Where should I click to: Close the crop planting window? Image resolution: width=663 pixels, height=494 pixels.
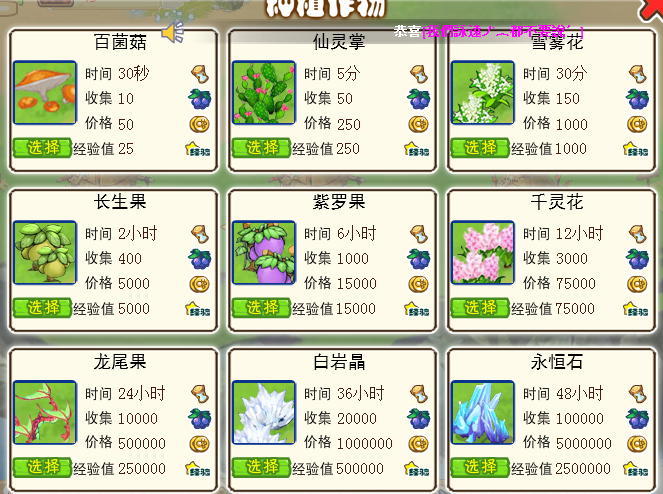click(652, 8)
